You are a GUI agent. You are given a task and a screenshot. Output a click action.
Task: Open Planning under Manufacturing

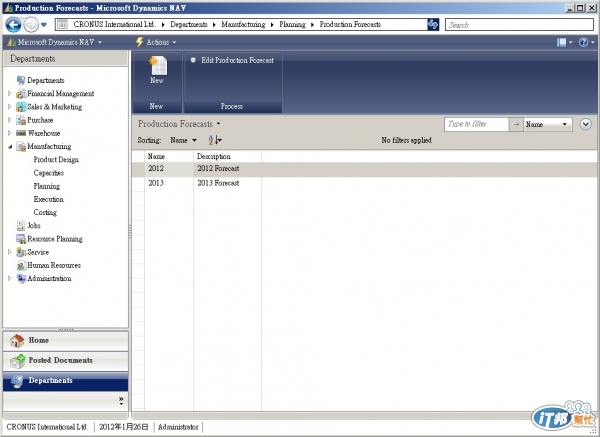point(47,186)
